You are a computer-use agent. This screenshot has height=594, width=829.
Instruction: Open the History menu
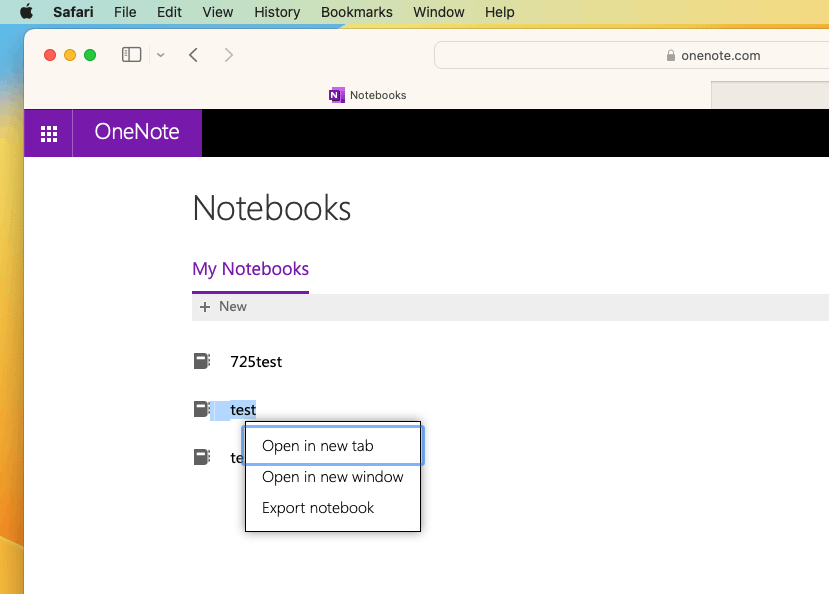pos(277,12)
